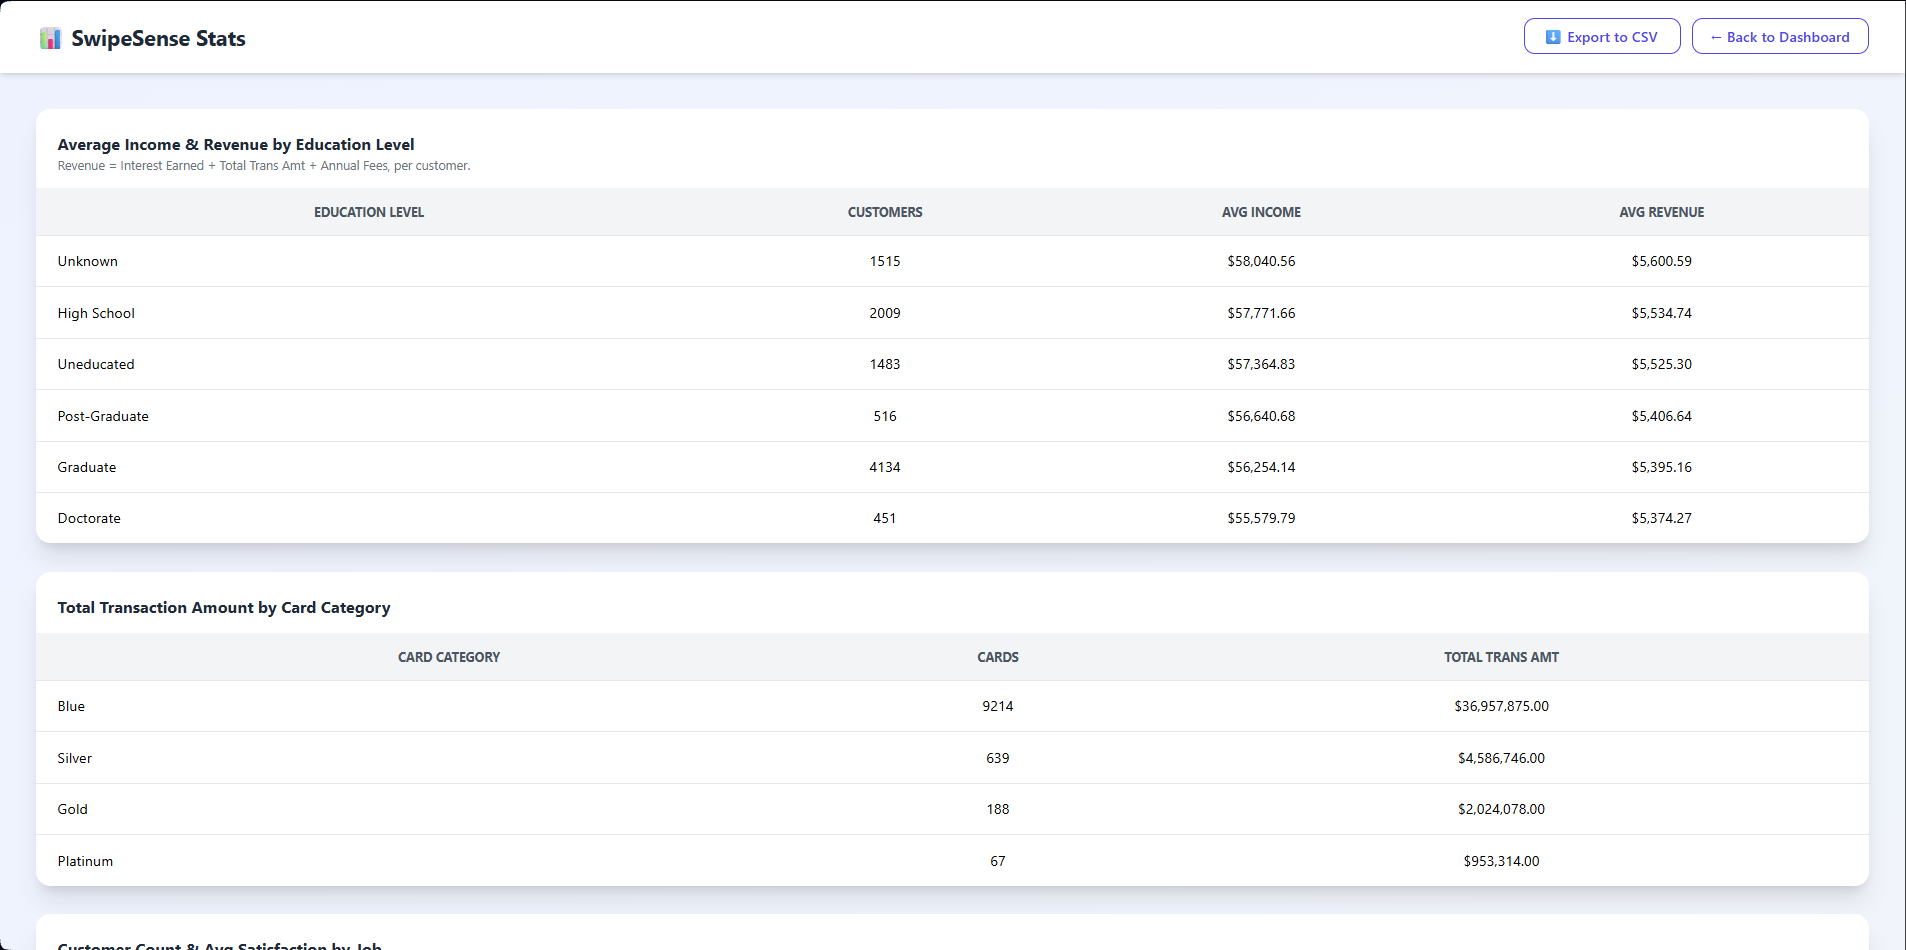Click total amount $4,586,746.00
Viewport: 1906px width, 950px height.
tap(1501, 758)
